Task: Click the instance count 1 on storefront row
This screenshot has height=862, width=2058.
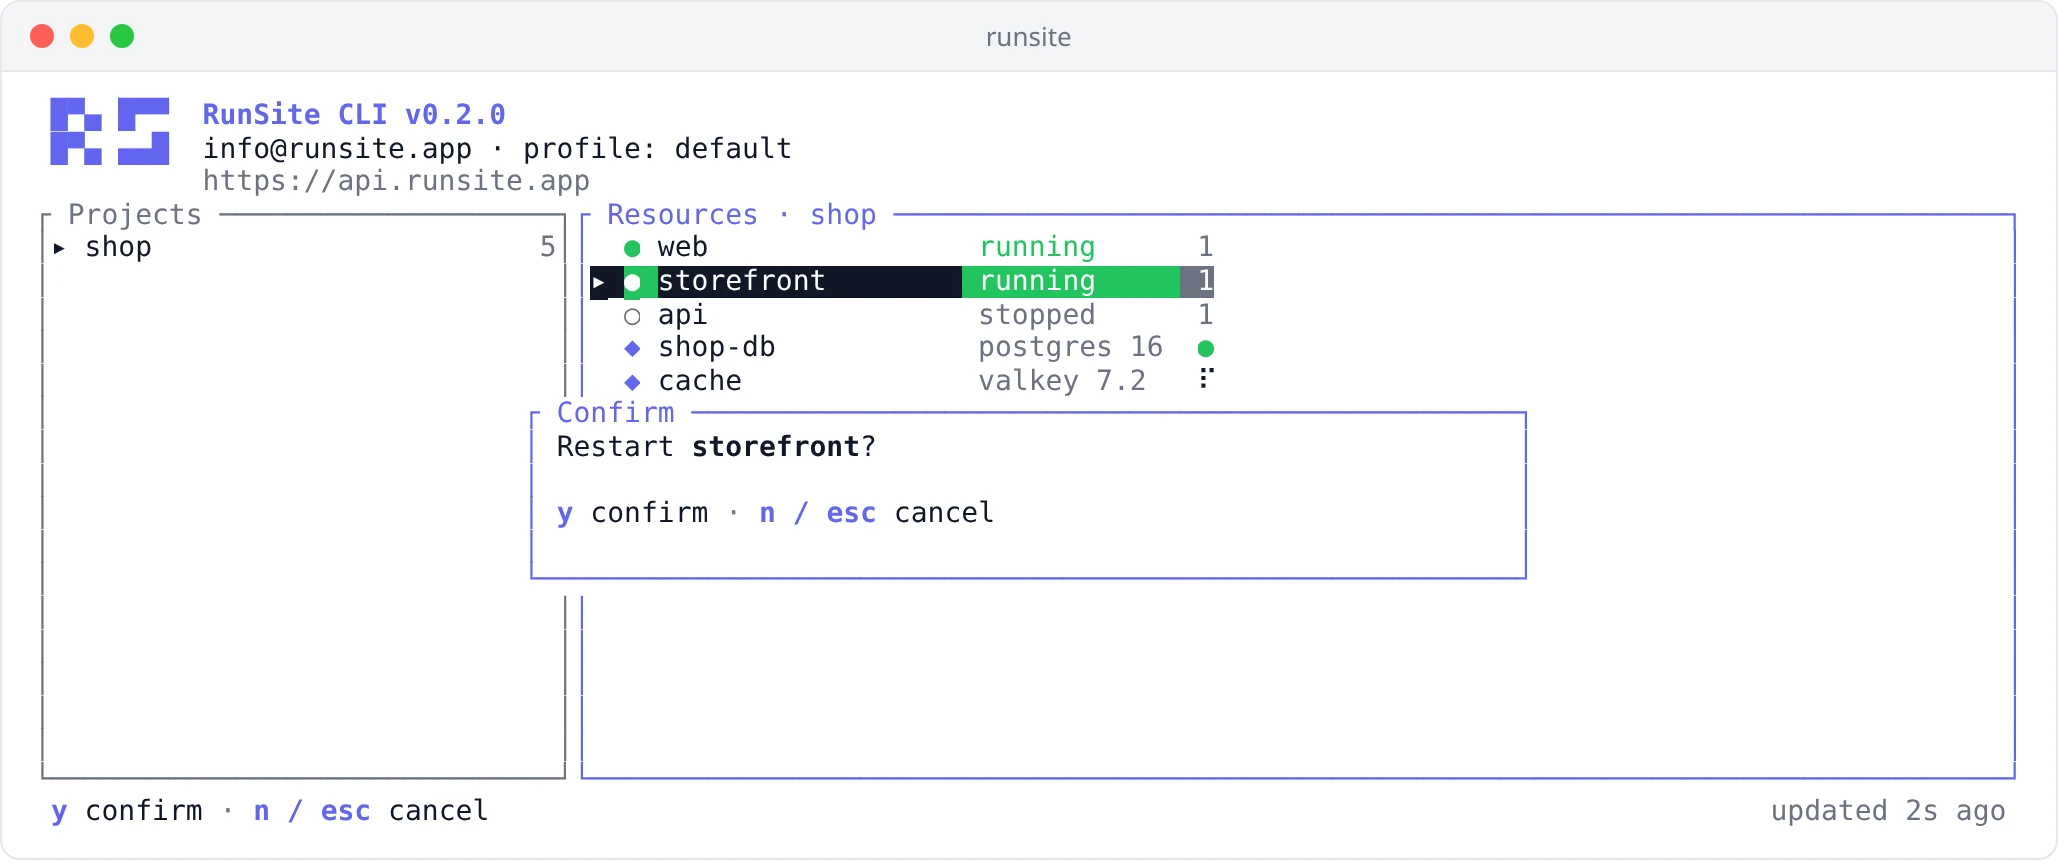Action: pyautogui.click(x=1206, y=281)
